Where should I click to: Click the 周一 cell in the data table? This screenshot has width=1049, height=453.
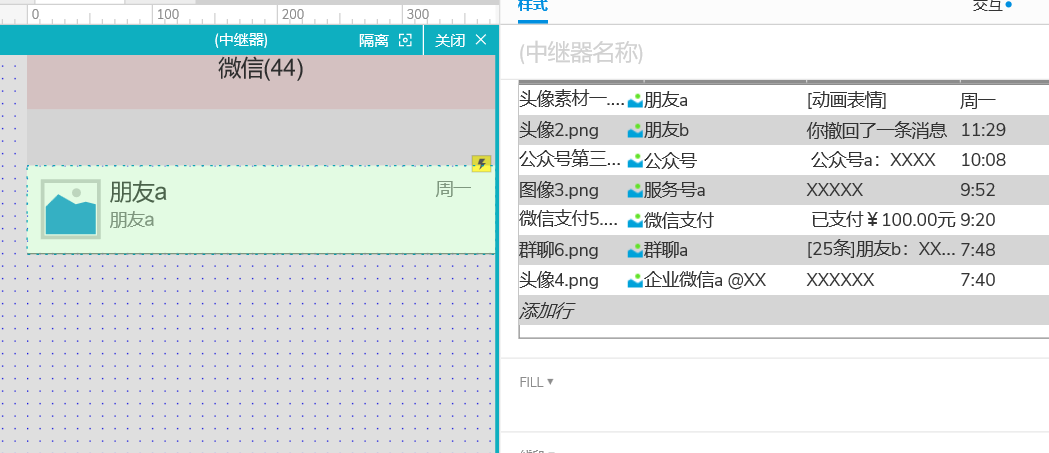click(978, 101)
